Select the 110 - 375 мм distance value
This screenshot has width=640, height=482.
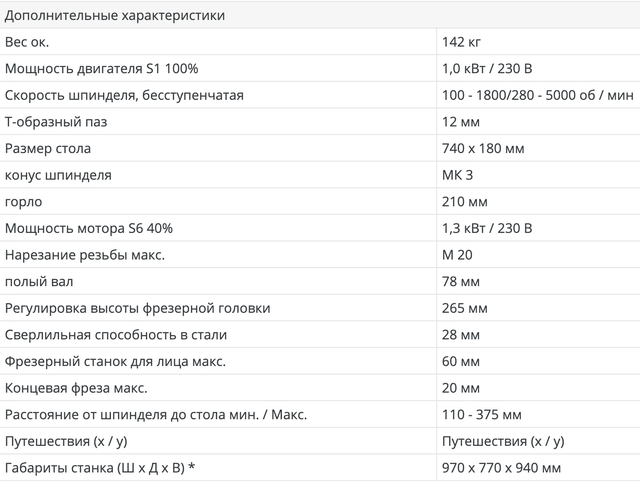tap(482, 415)
